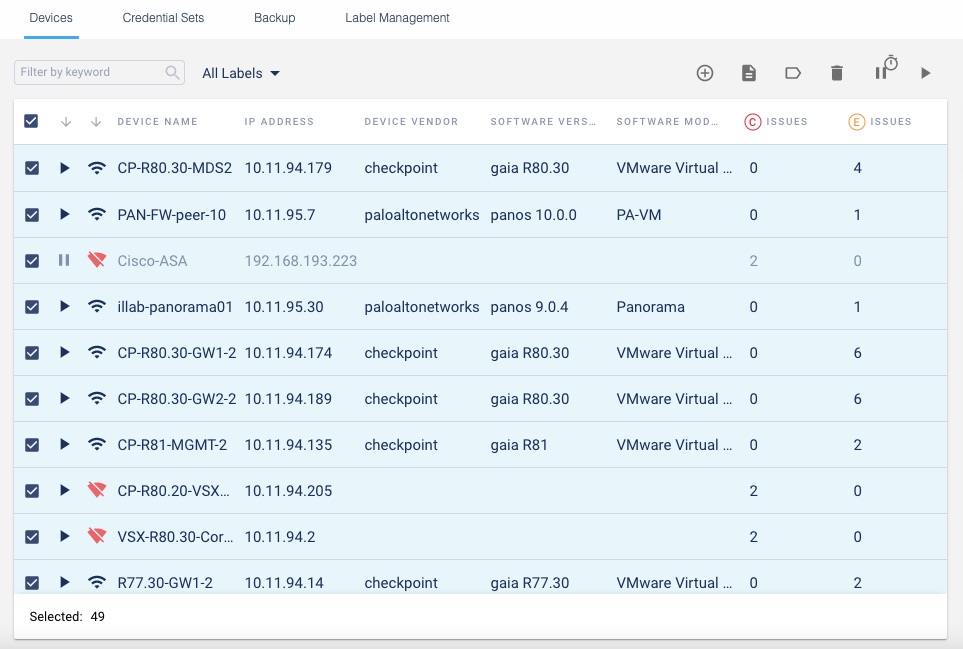Click the resume play icon in toolbar
963x649 pixels.
click(x=926, y=73)
